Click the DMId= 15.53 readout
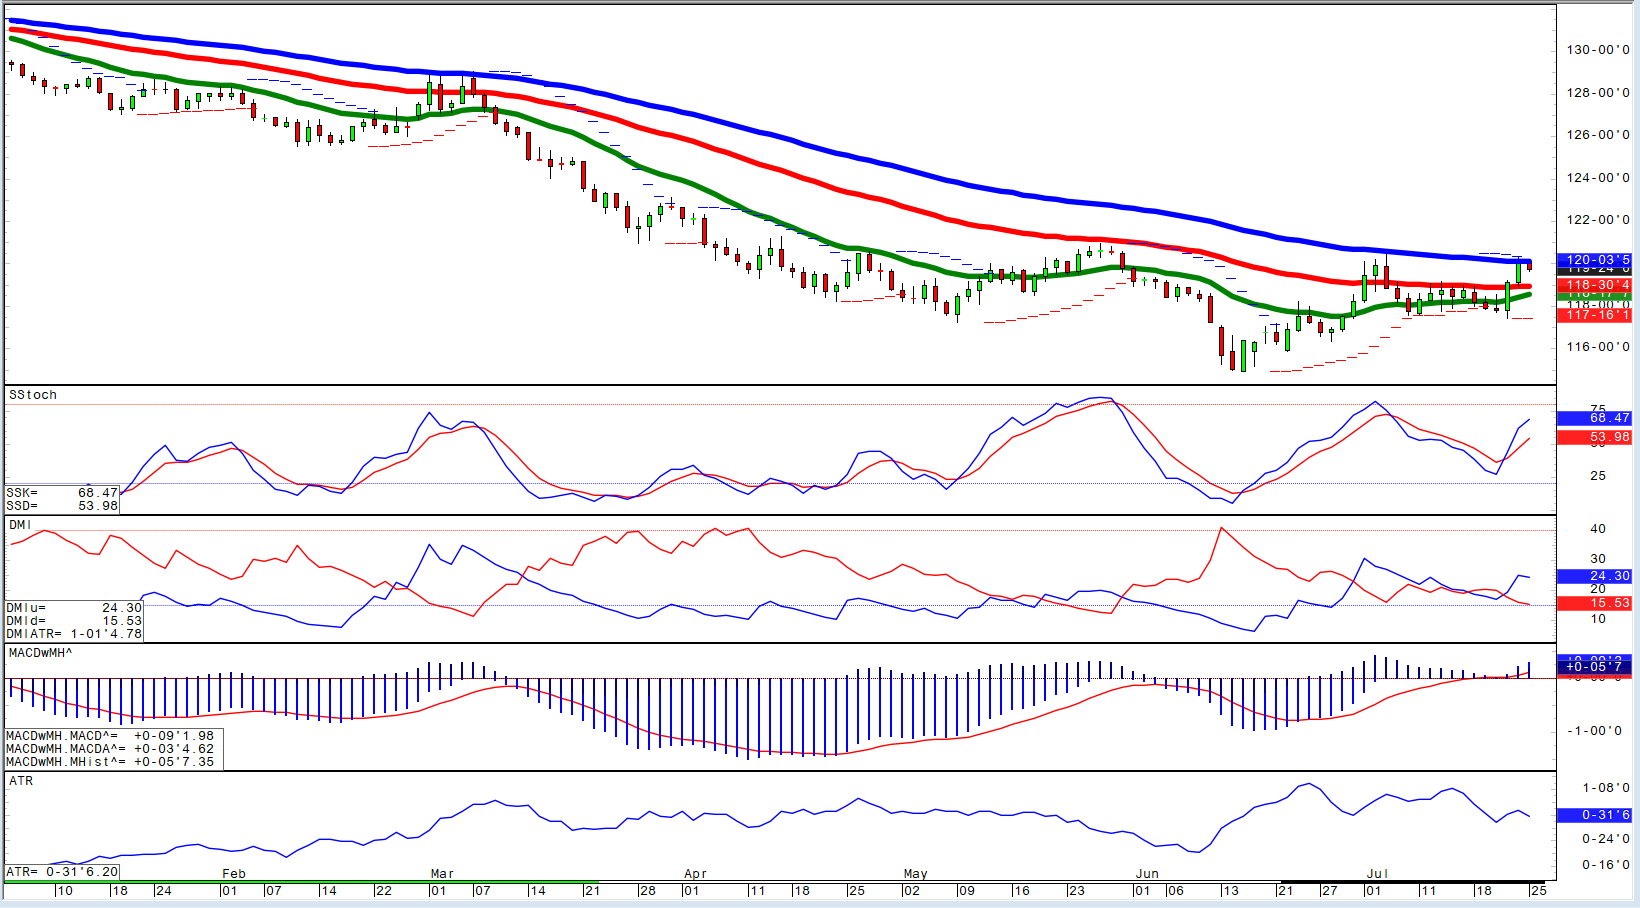 pos(74,621)
